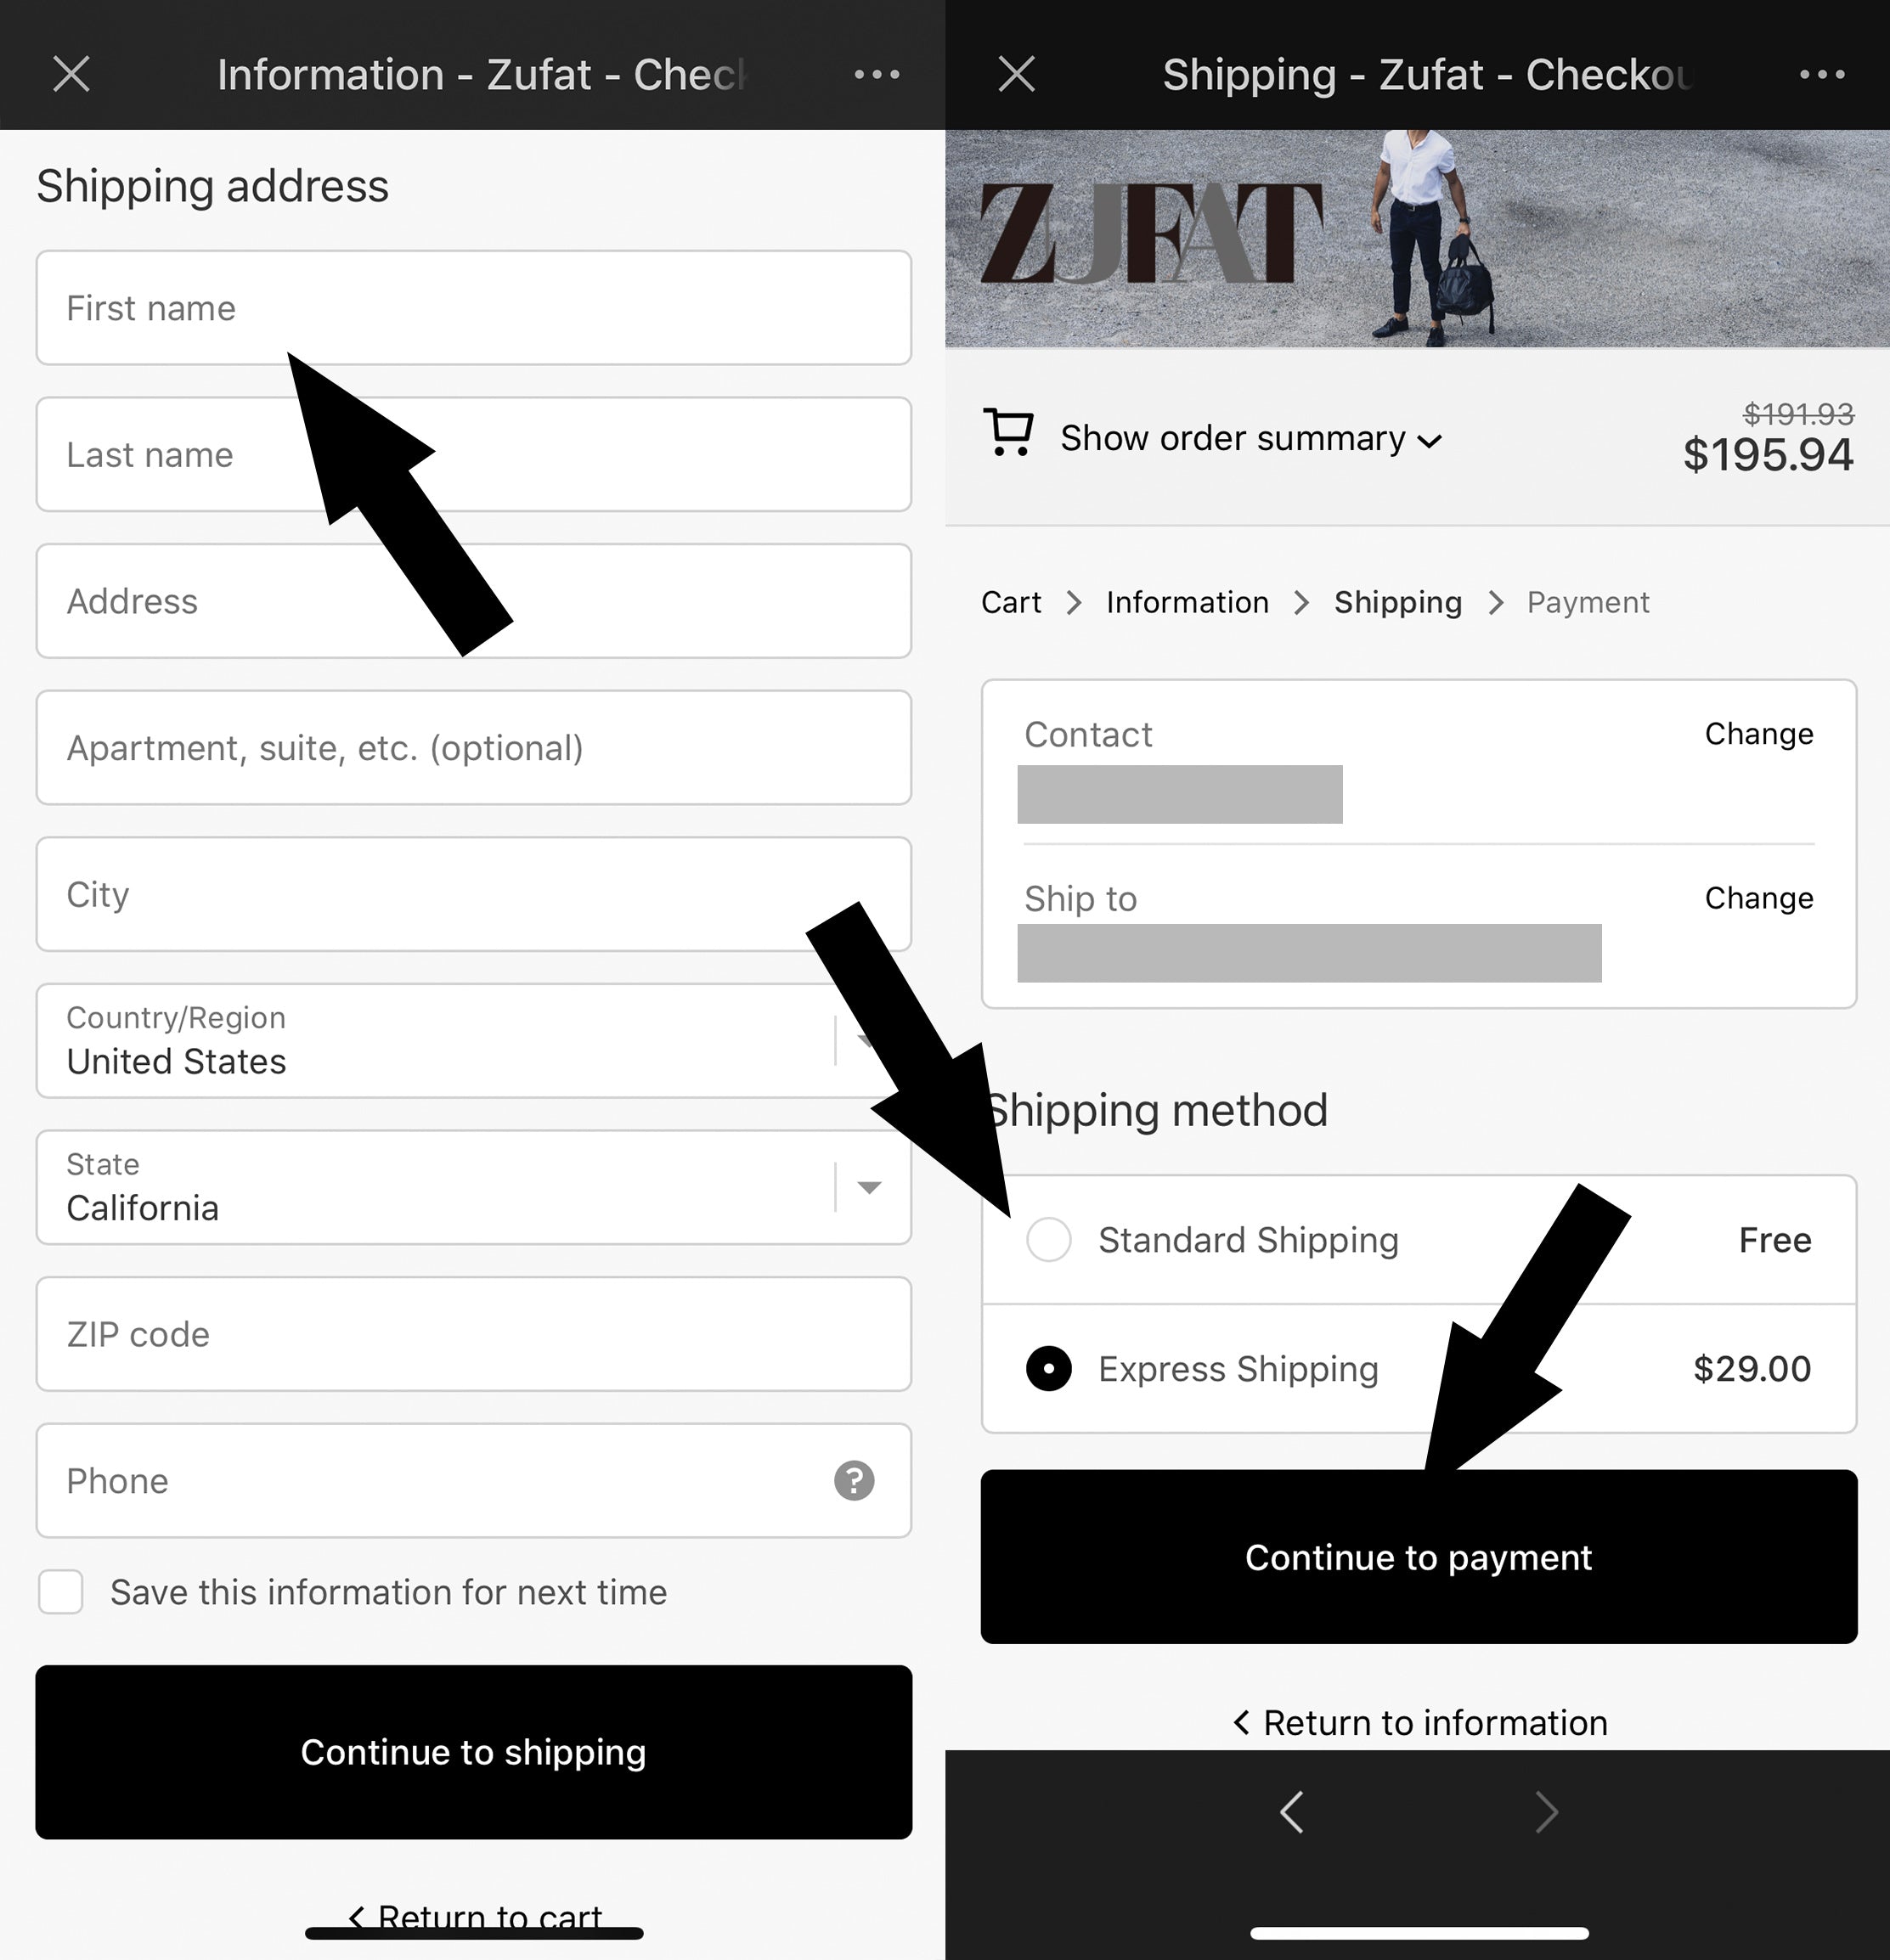
Task: Open the more options dots on Shipping page
Action: coord(1822,74)
